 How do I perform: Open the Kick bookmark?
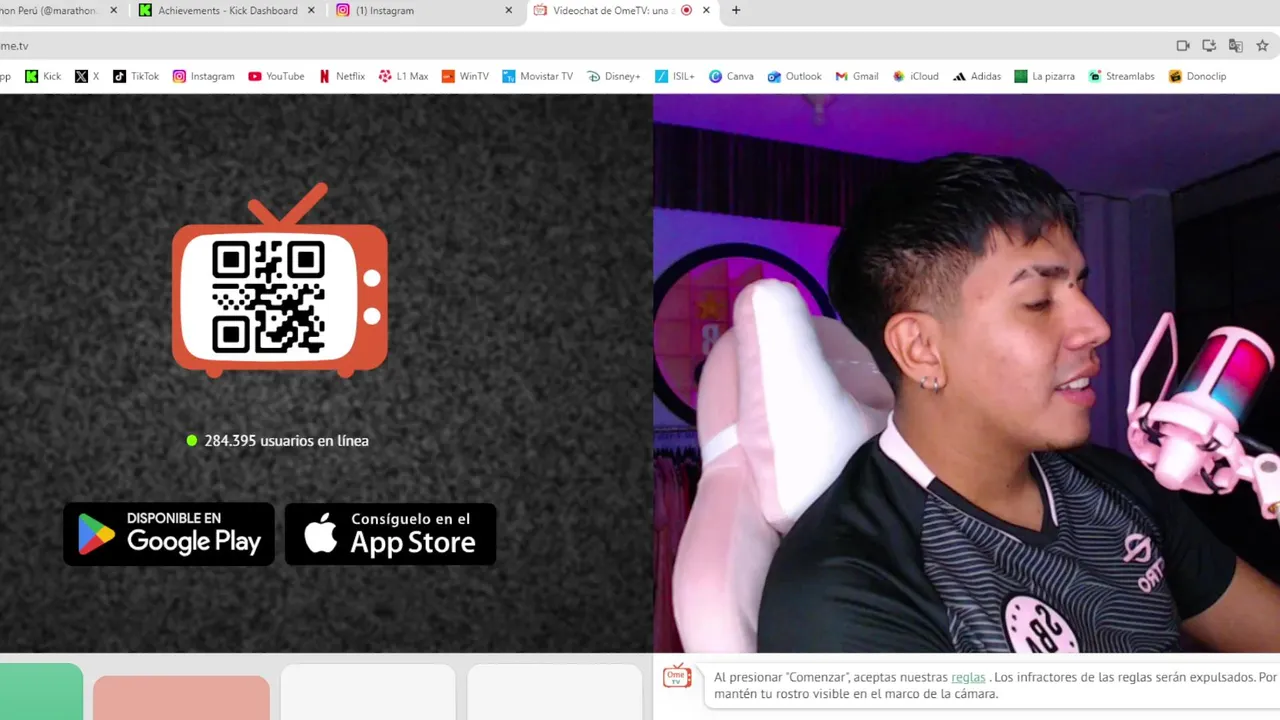coord(43,76)
